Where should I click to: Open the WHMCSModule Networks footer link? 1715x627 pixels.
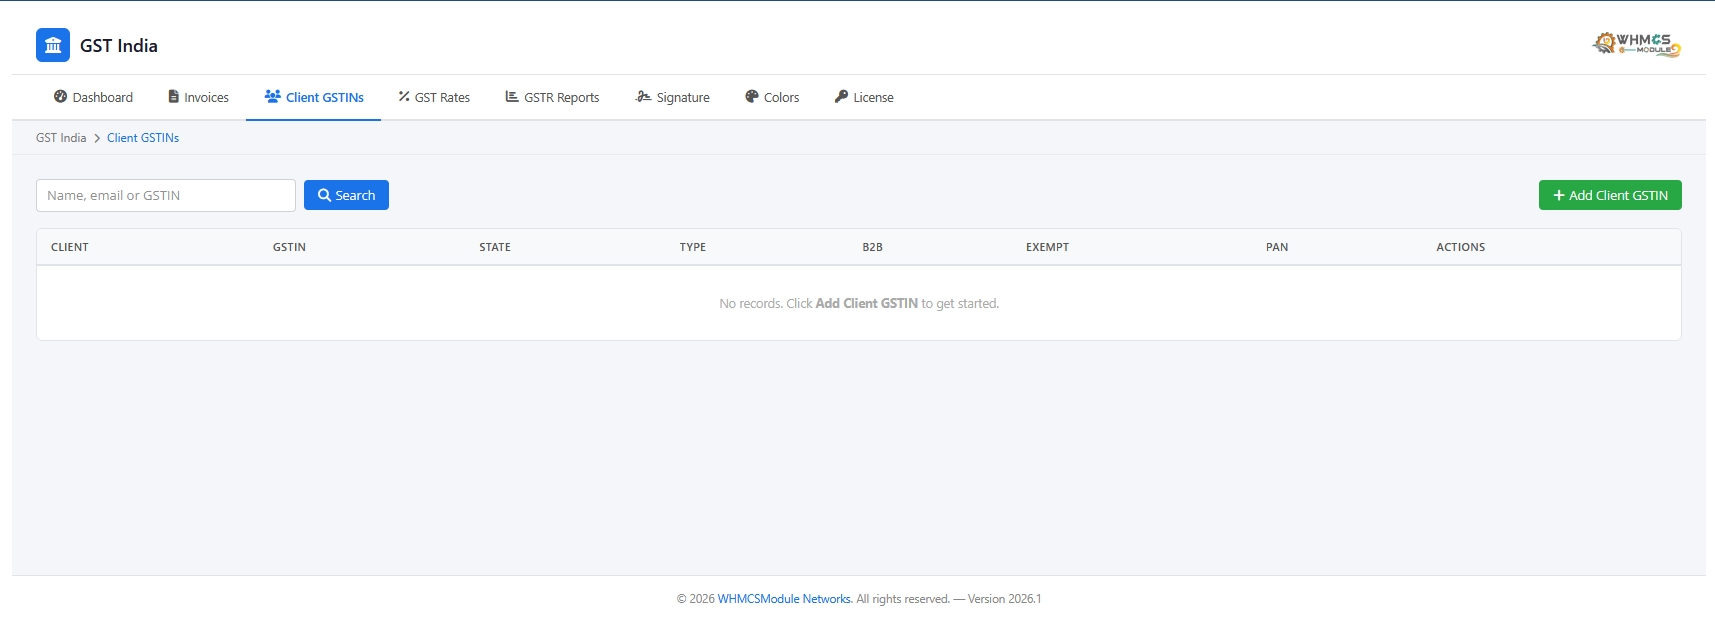(784, 599)
